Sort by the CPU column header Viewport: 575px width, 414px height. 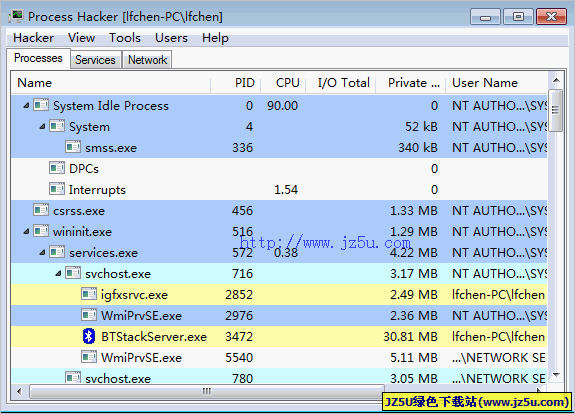click(283, 83)
